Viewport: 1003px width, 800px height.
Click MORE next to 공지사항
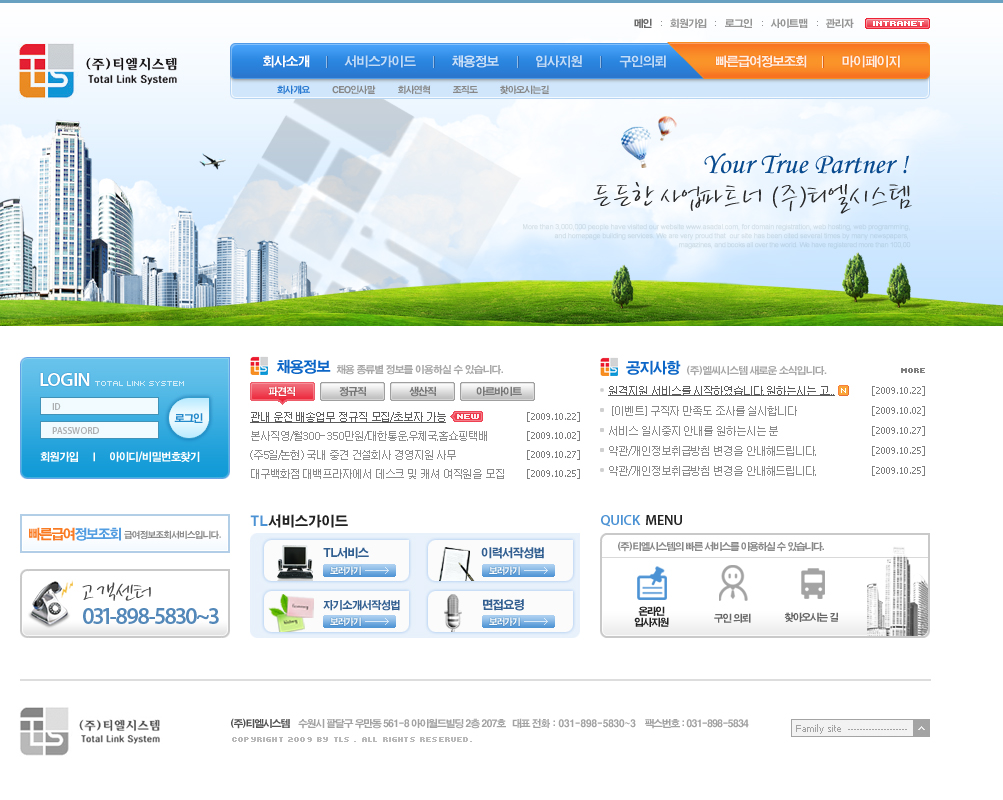pyautogui.click(x=912, y=370)
